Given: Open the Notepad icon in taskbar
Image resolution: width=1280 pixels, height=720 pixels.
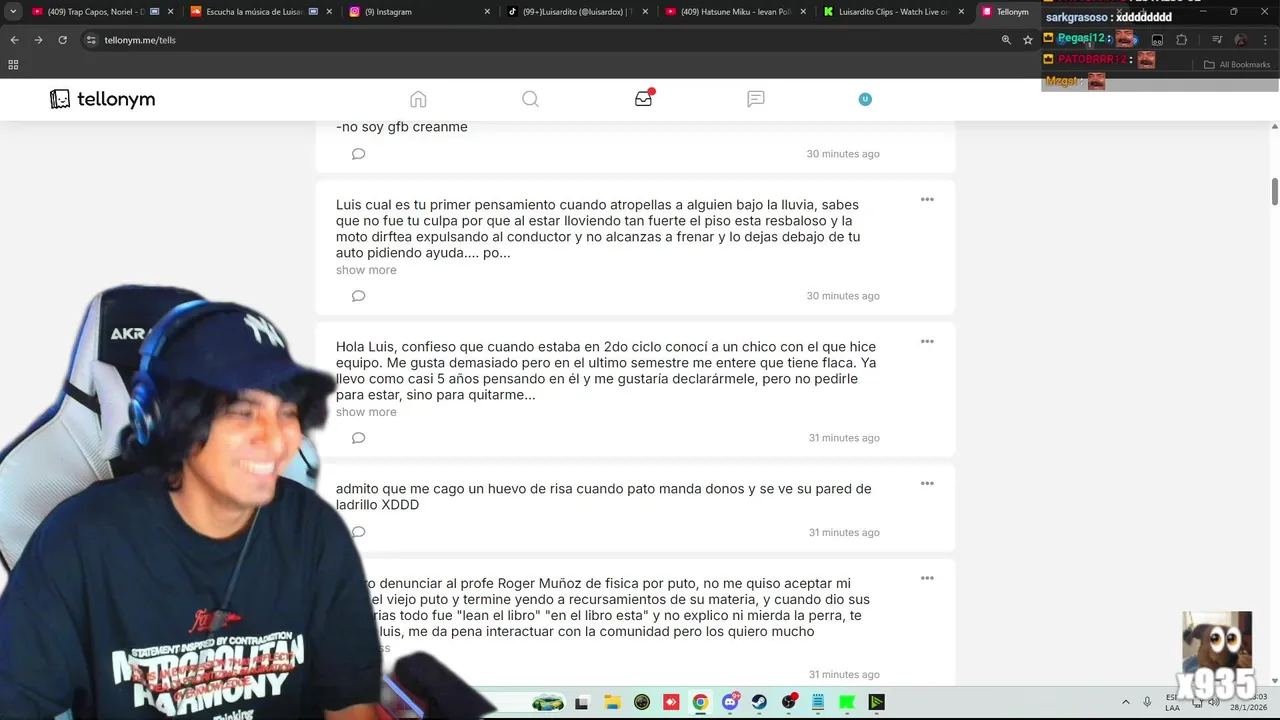Looking at the screenshot, I should point(818,702).
